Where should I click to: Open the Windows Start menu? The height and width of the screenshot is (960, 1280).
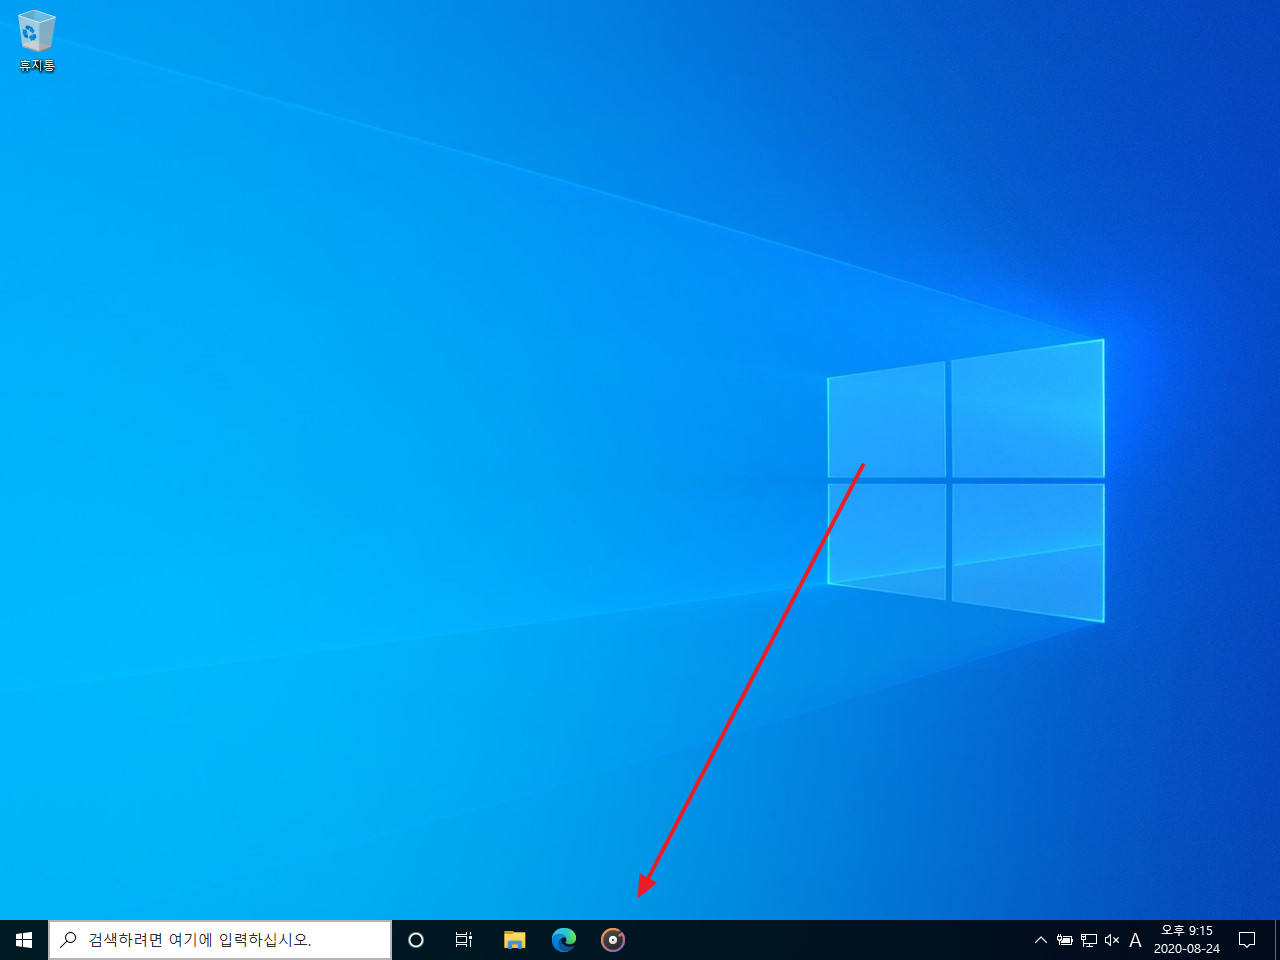24,940
